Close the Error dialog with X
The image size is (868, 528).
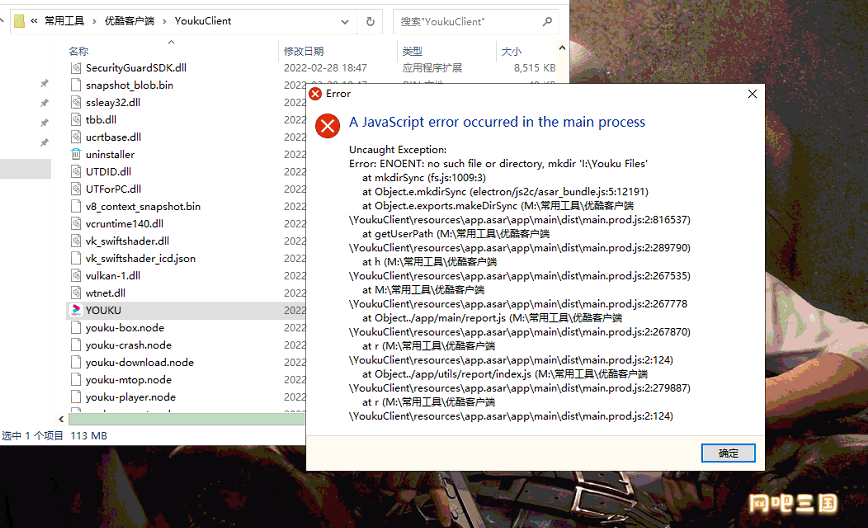[752, 94]
